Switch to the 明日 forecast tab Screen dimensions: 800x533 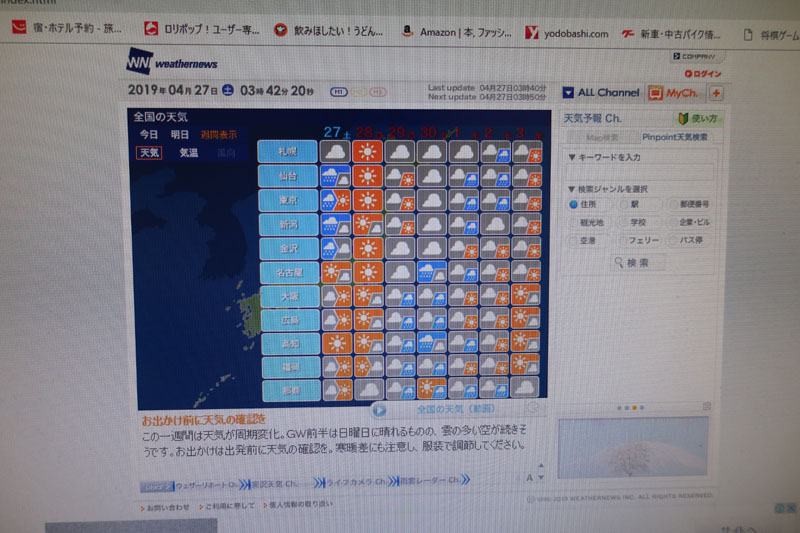point(180,134)
